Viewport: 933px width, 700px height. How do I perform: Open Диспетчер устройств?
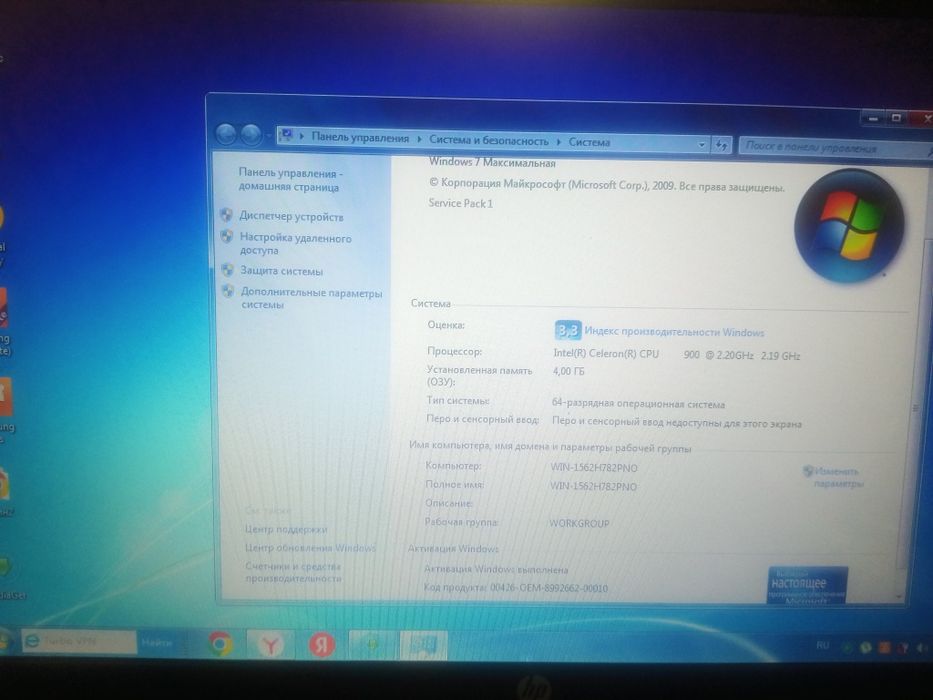[291, 216]
